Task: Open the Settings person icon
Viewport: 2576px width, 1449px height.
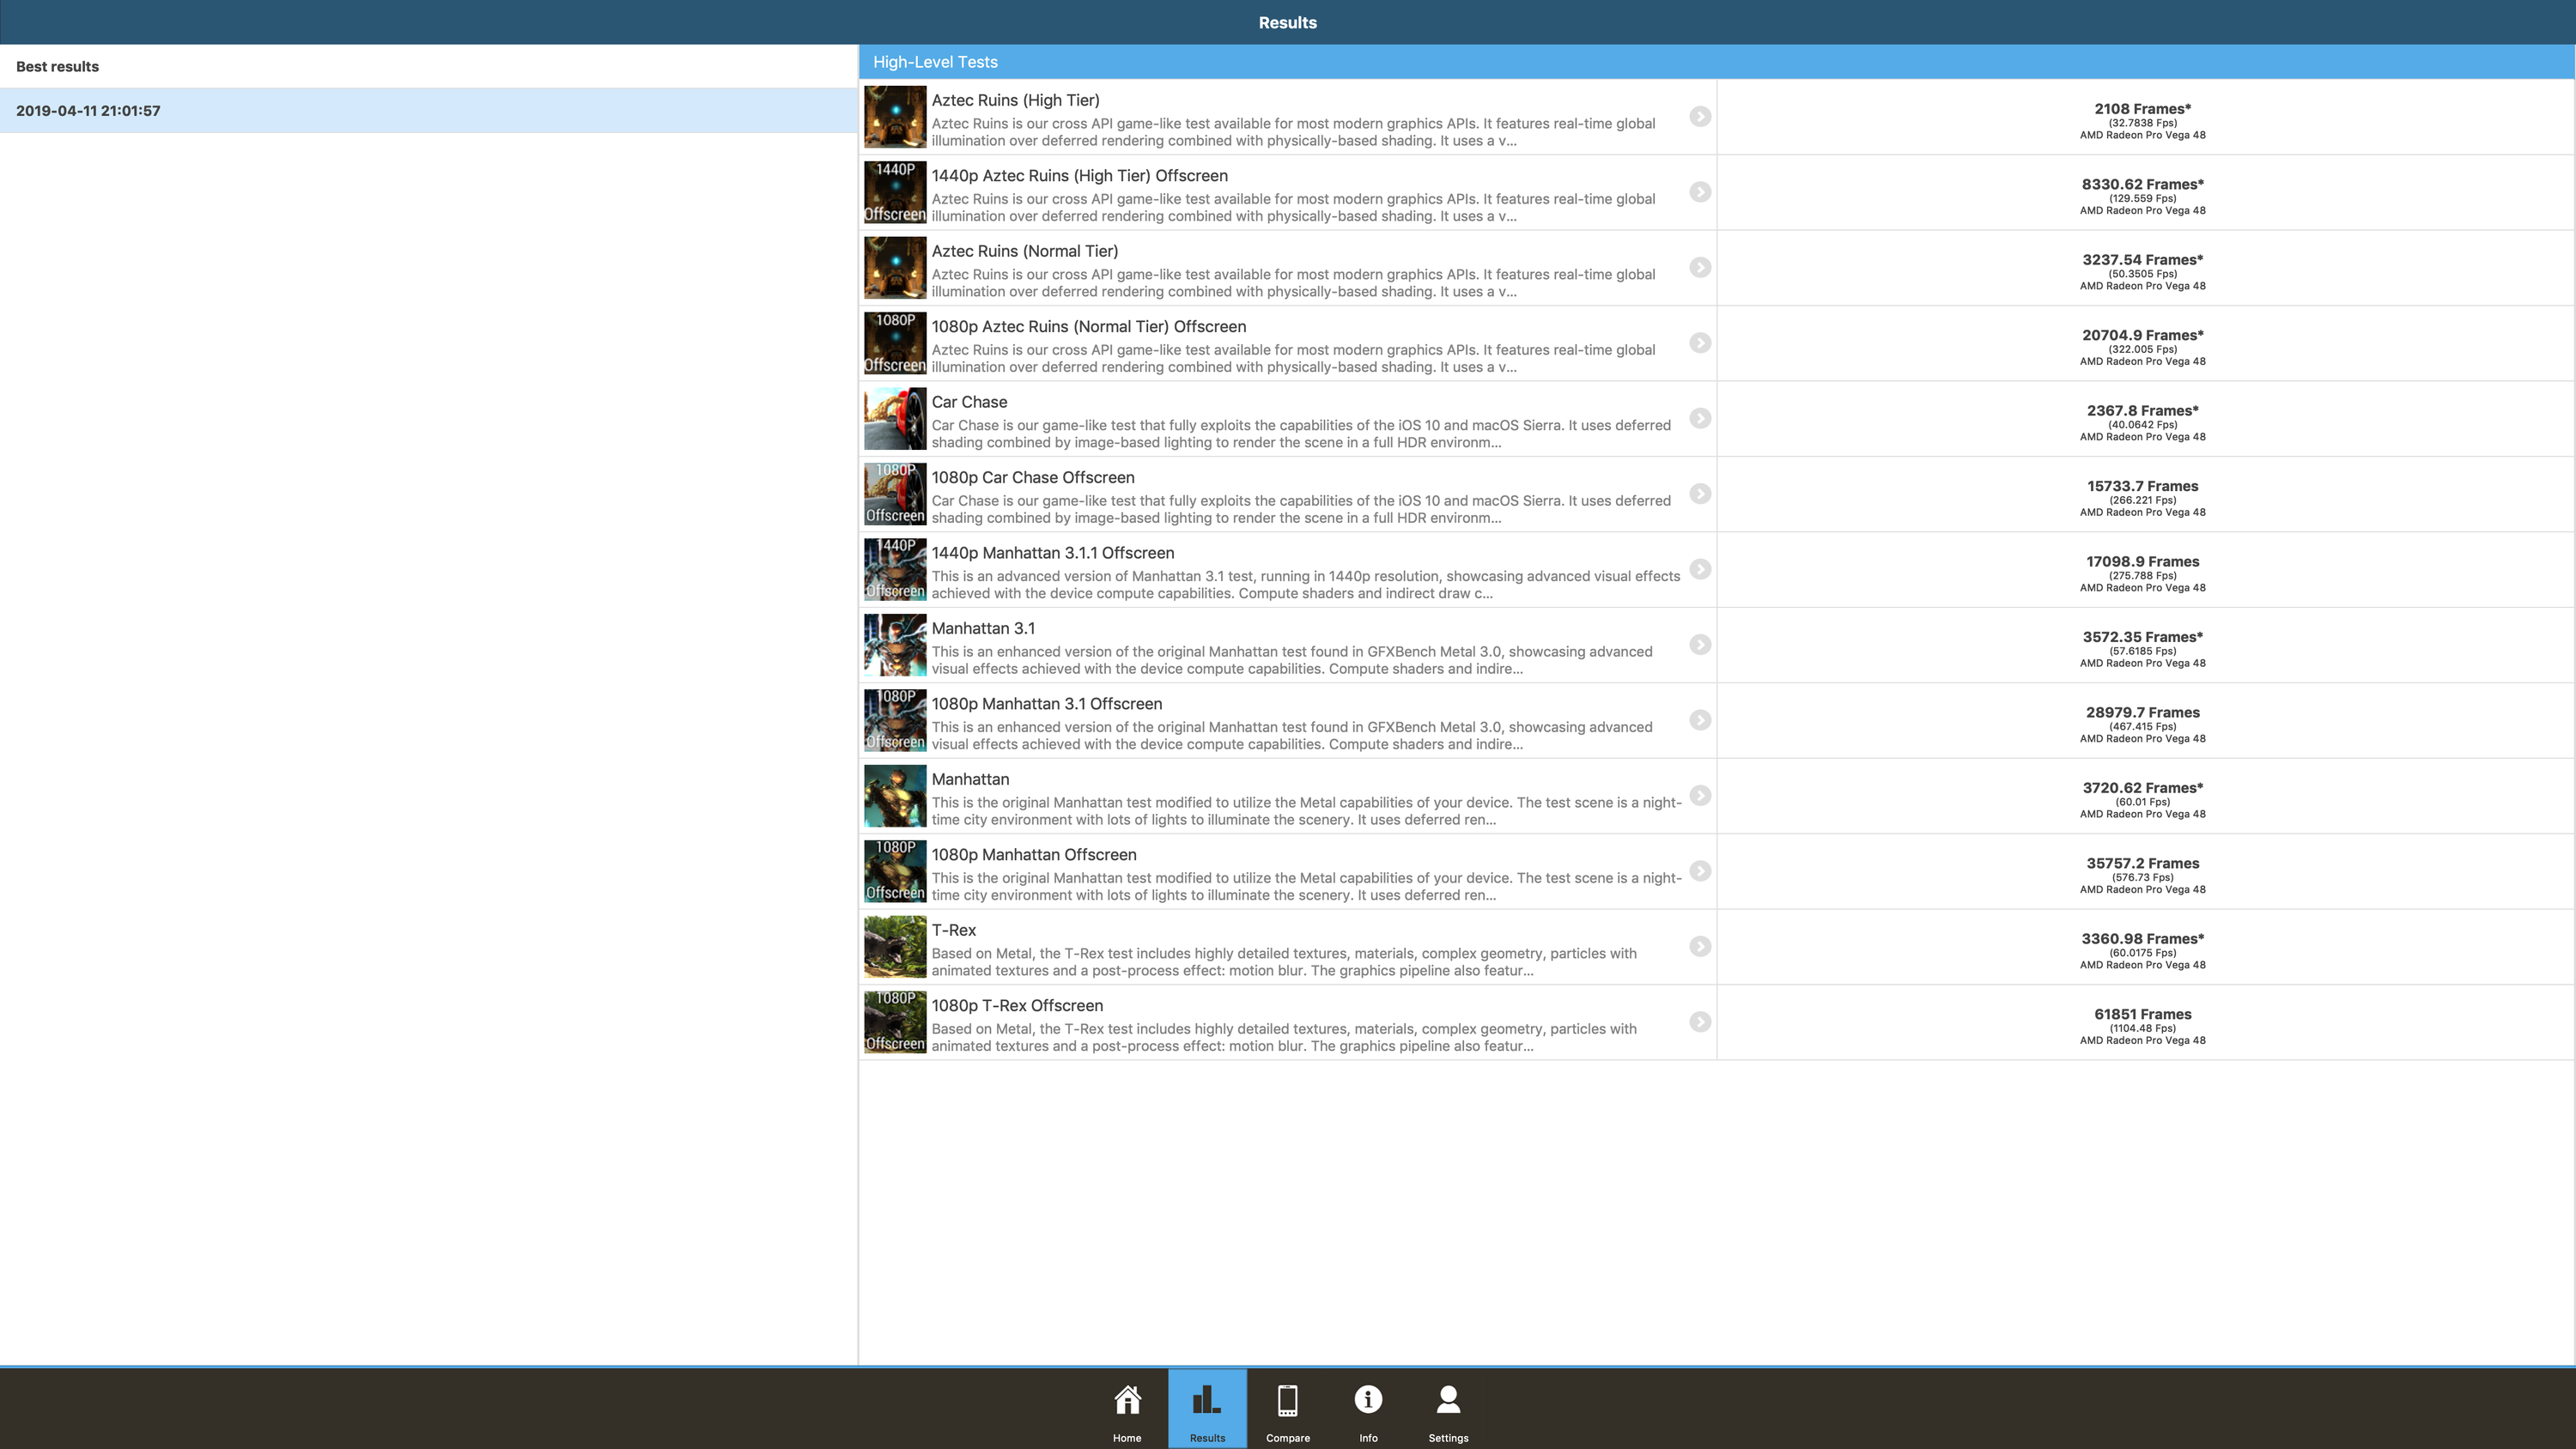Action: 1448,1401
